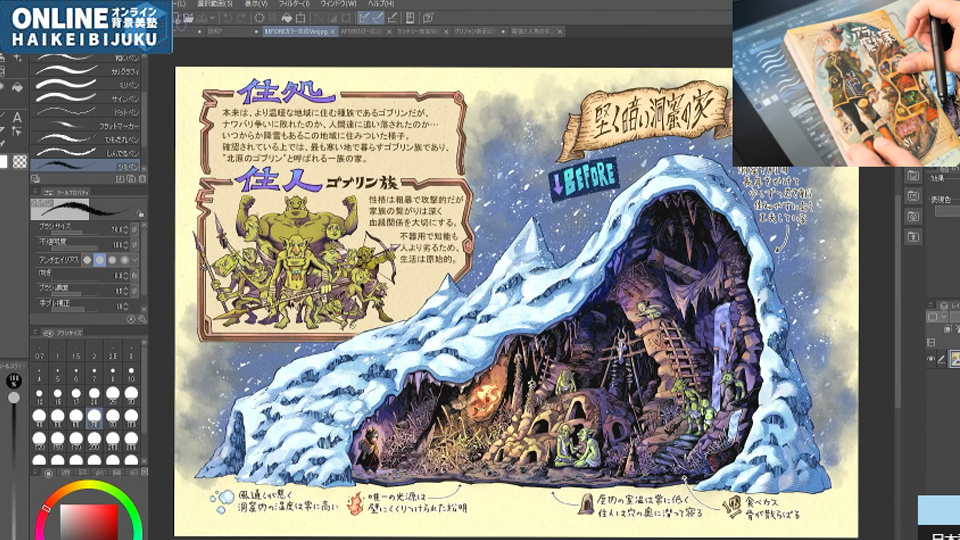Click the delete sub tool trash icon
Screen dimensions: 960x540
[x=143, y=179]
